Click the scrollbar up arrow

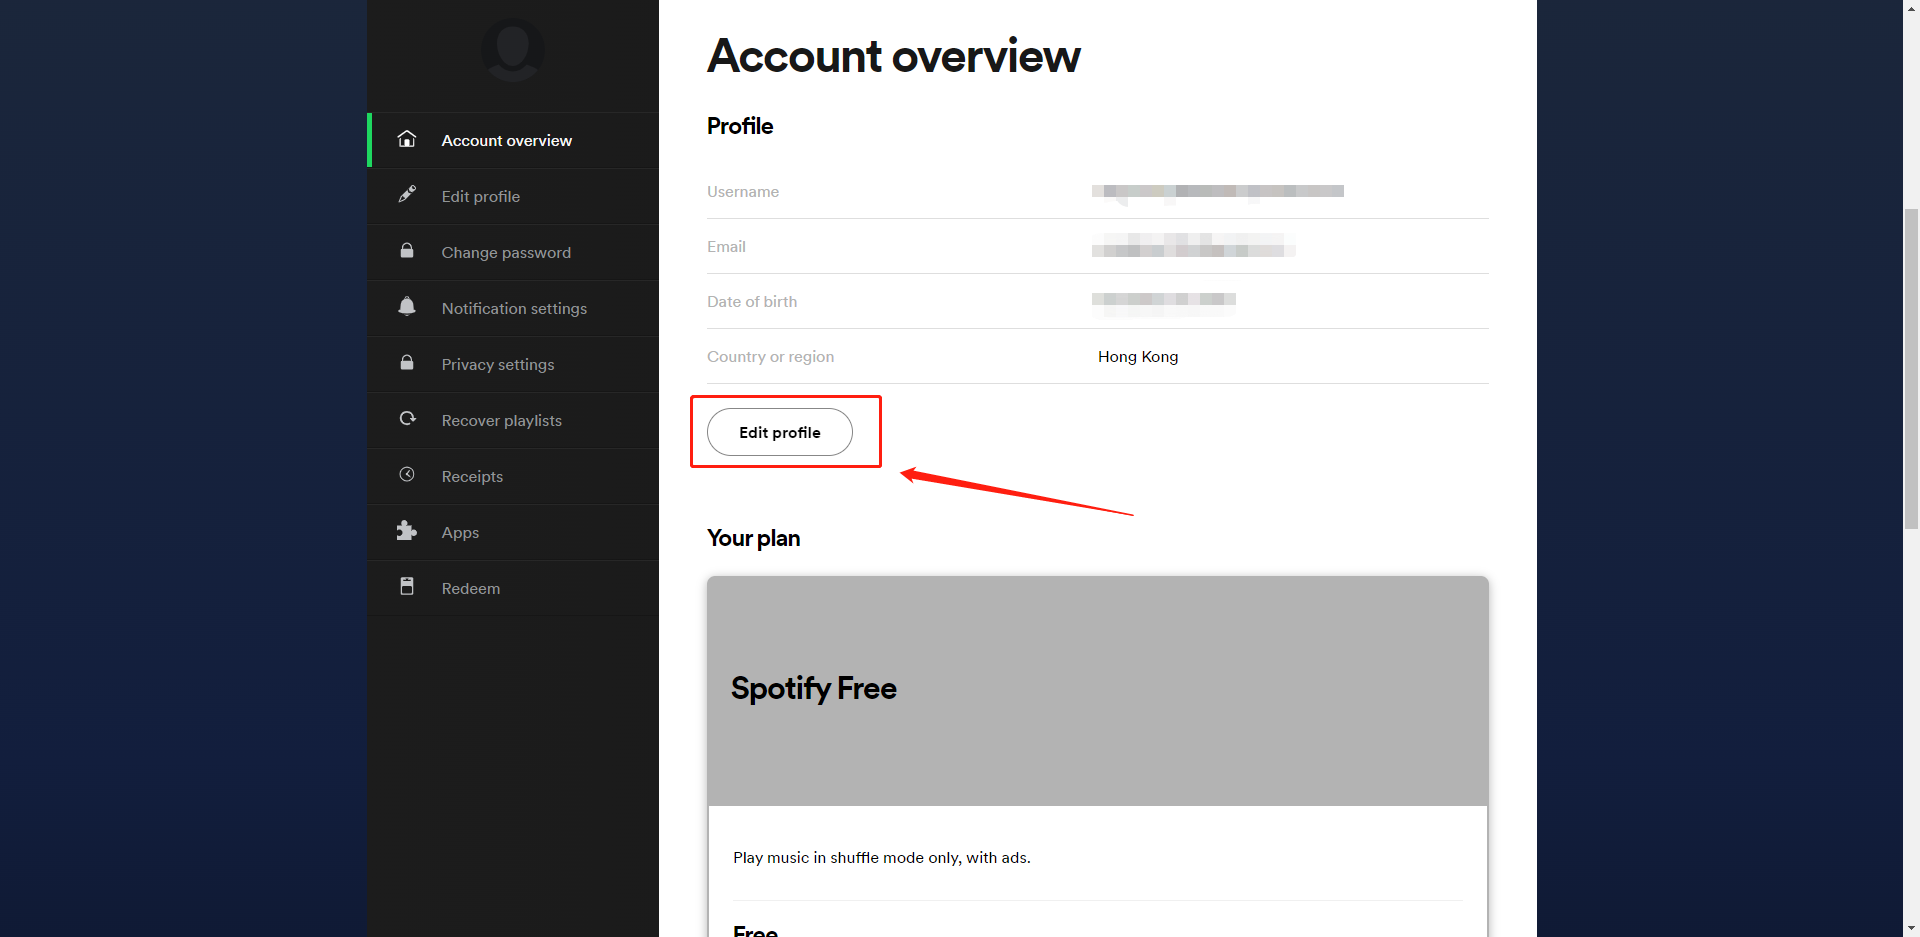[x=1911, y=8]
